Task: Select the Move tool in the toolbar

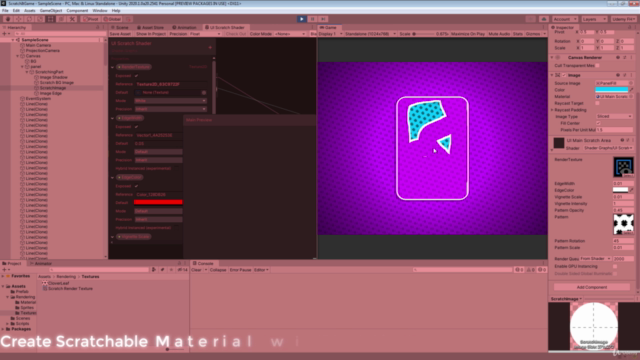Action: tap(18, 19)
